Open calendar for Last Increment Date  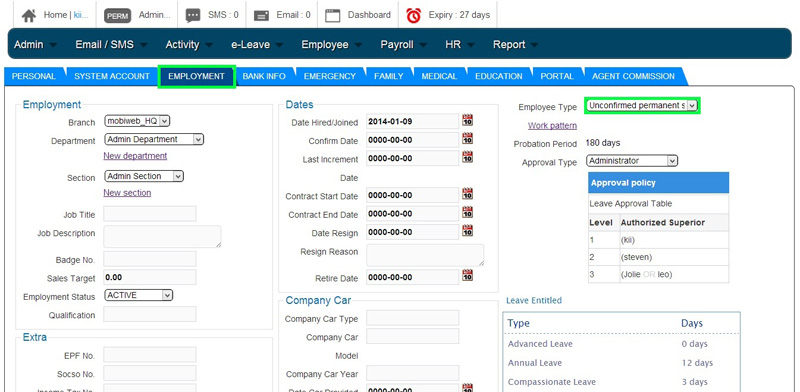pos(467,157)
